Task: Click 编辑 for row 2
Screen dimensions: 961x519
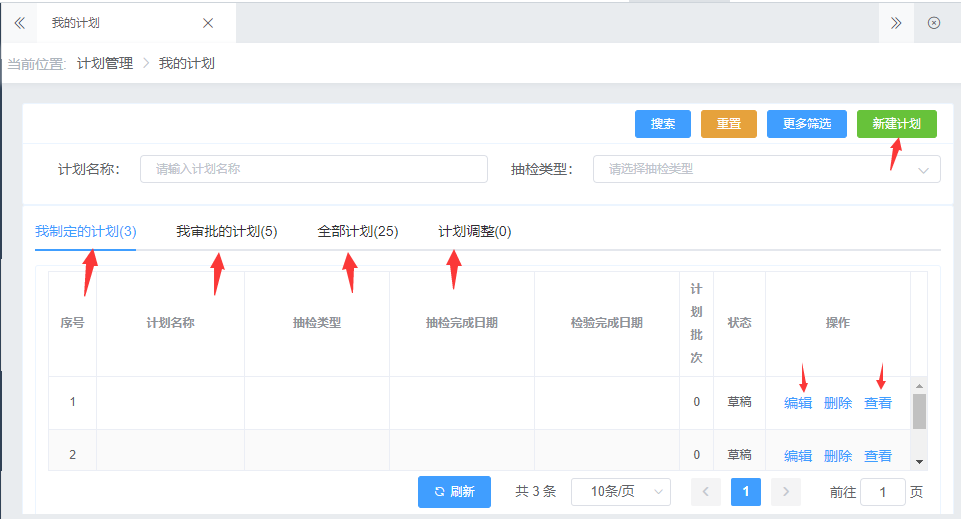Action: point(798,456)
